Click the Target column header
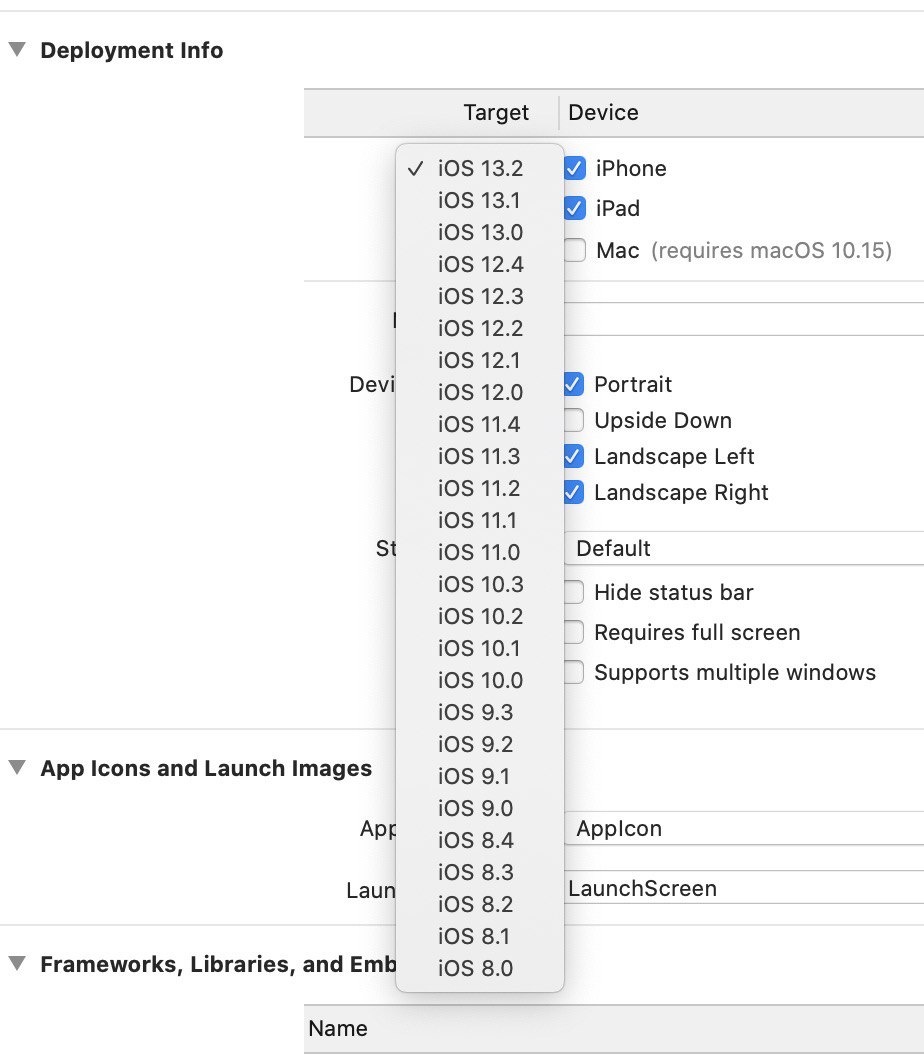Screen dimensions: 924x1056 (431, 112)
